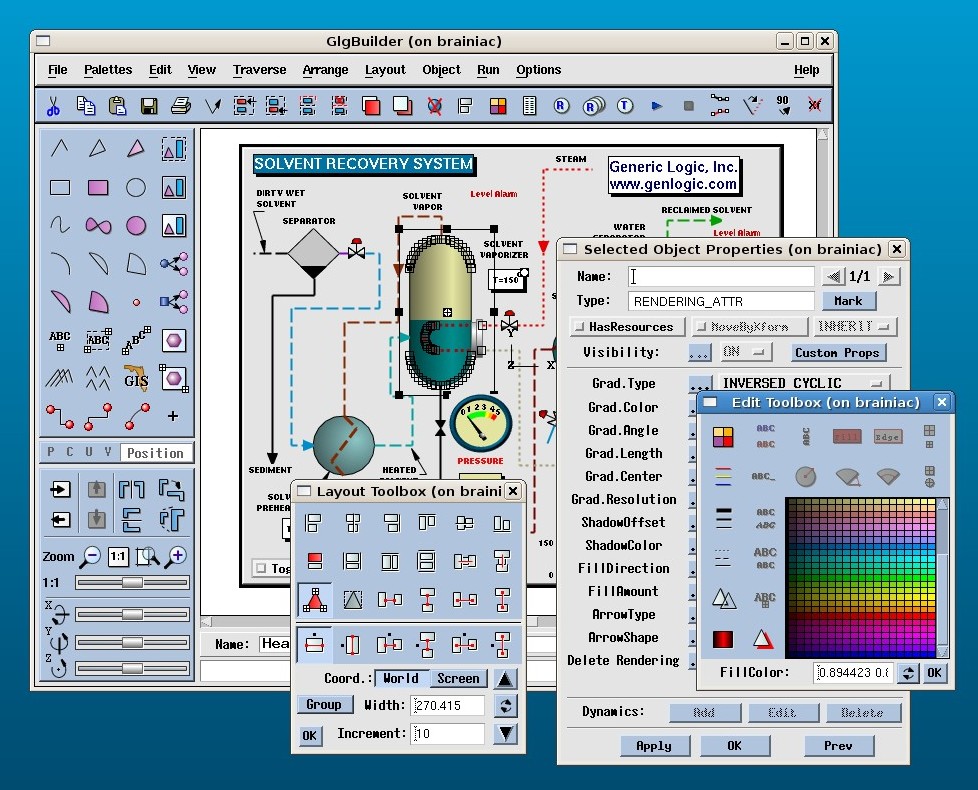The height and width of the screenshot is (790, 978).
Task: Click the Apply button in object properties
Action: tap(655, 745)
